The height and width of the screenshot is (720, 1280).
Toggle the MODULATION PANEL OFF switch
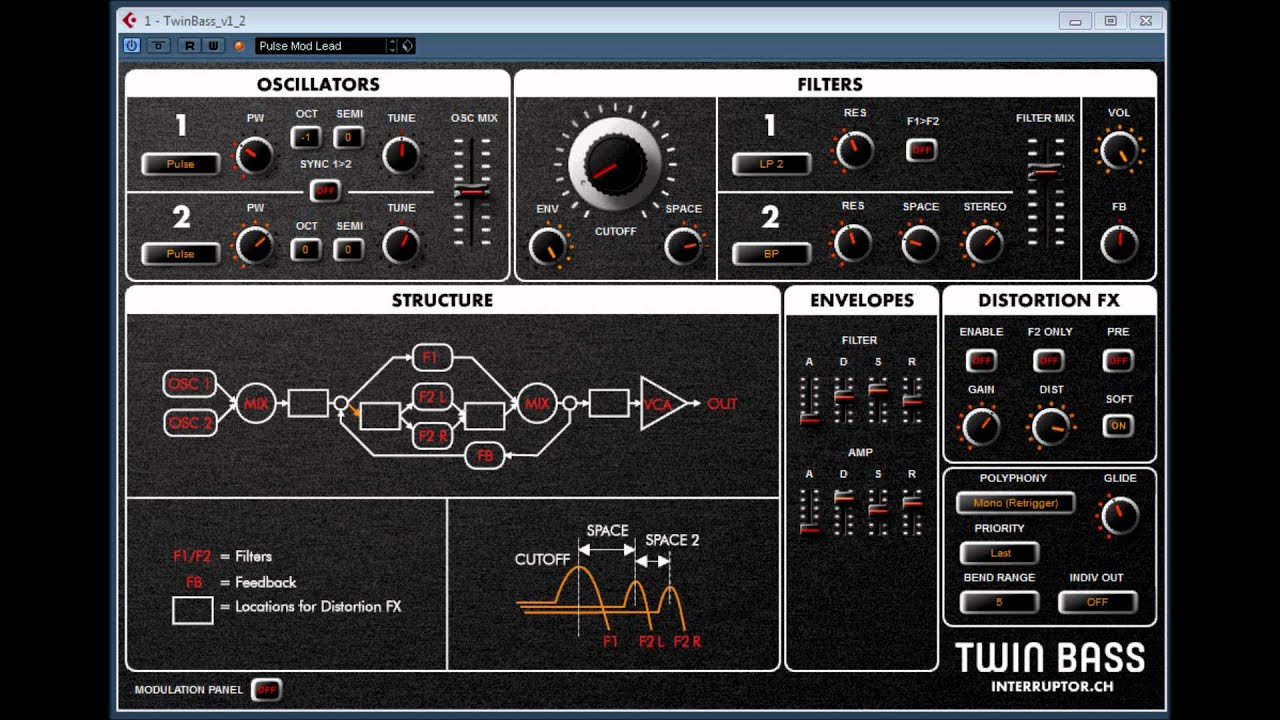pos(266,690)
